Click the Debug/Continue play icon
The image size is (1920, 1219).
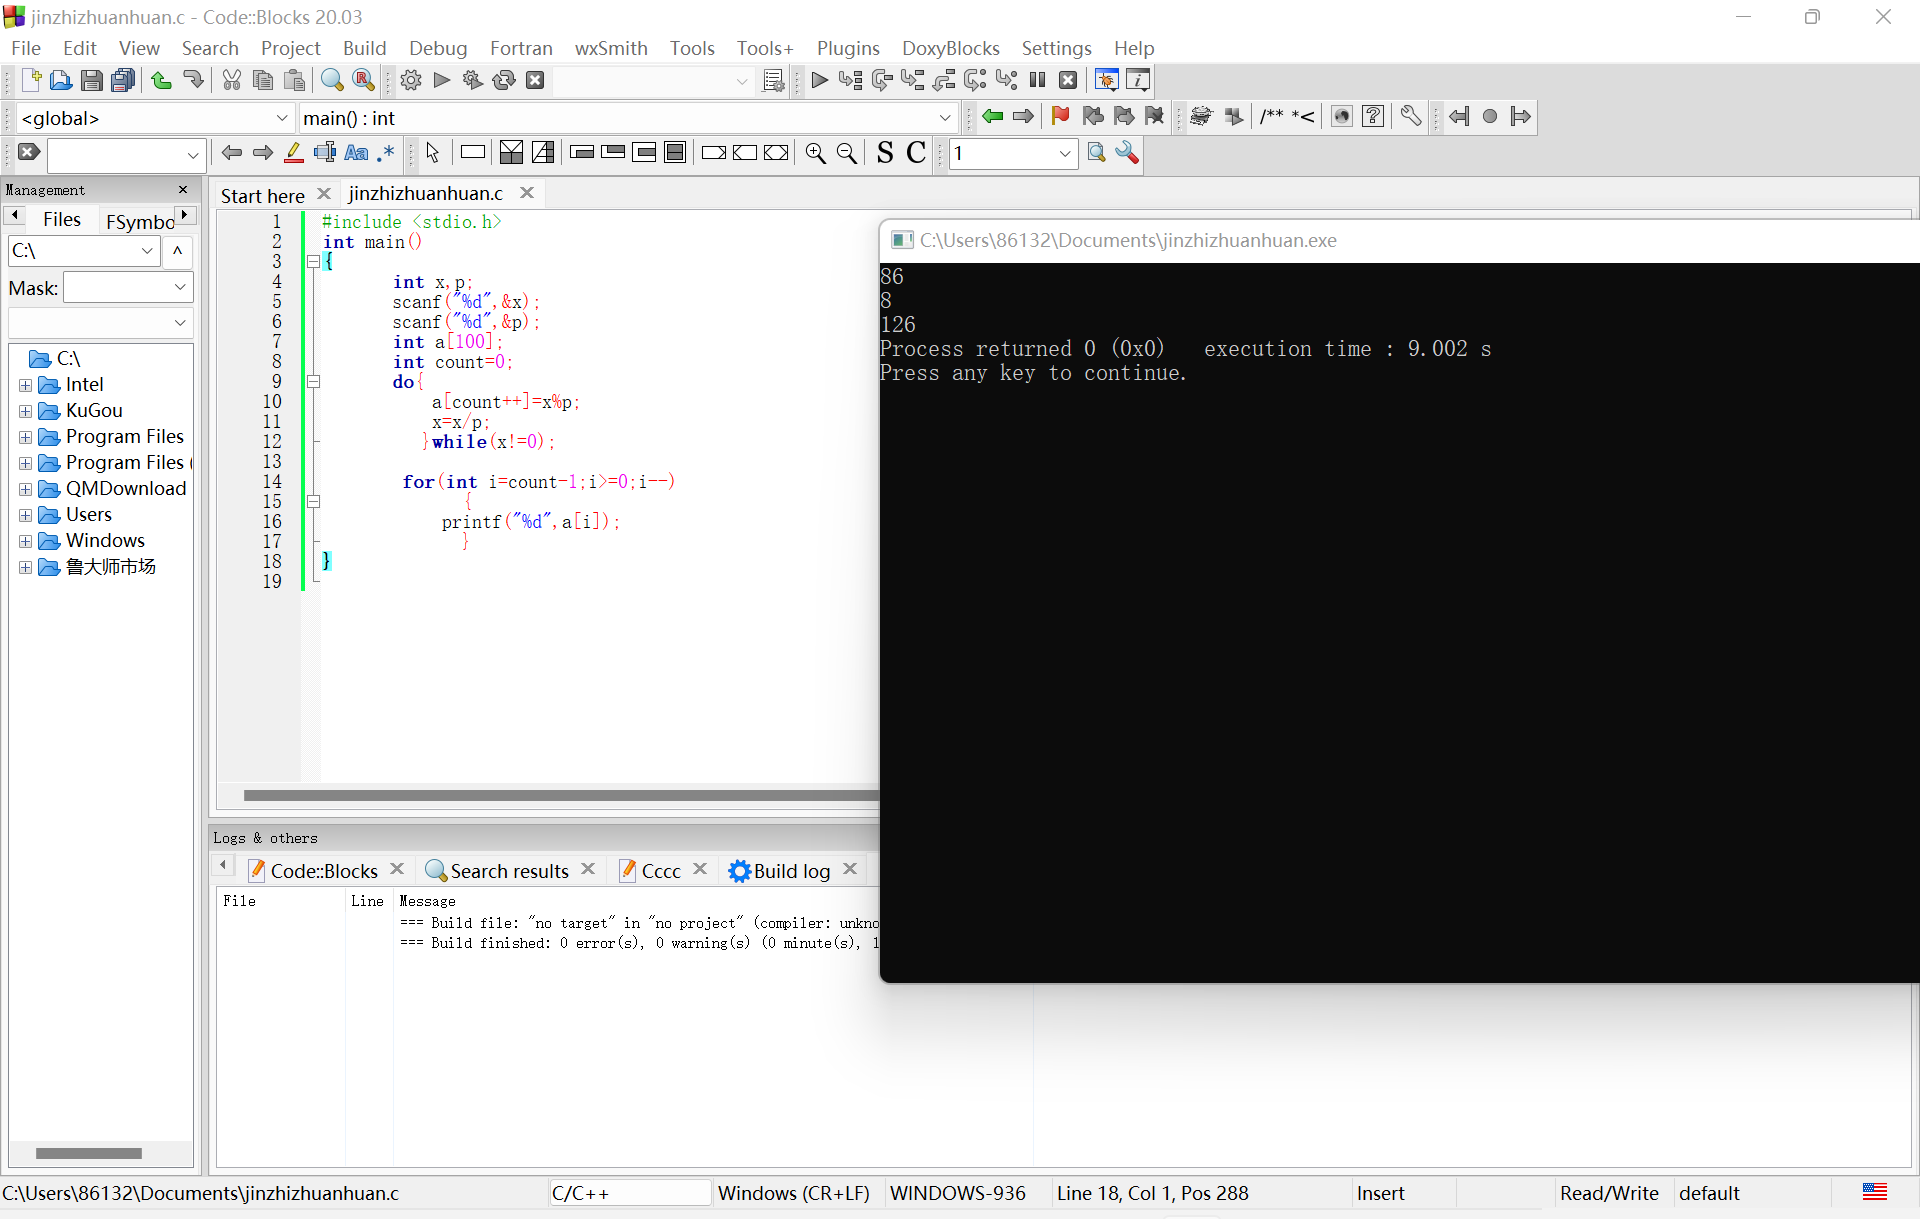819,80
